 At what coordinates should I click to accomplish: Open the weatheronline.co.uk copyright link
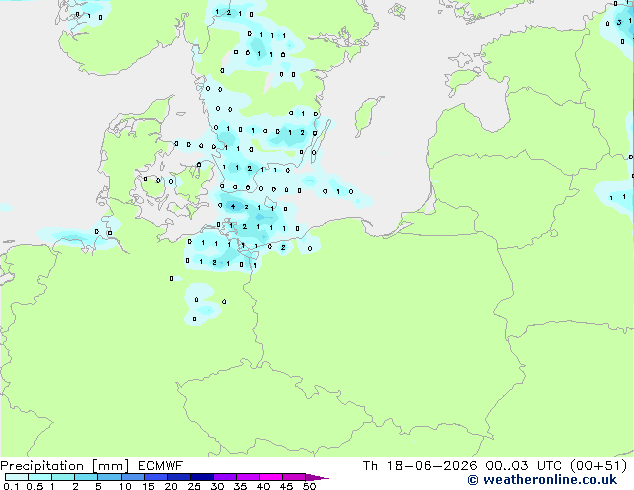(542, 480)
